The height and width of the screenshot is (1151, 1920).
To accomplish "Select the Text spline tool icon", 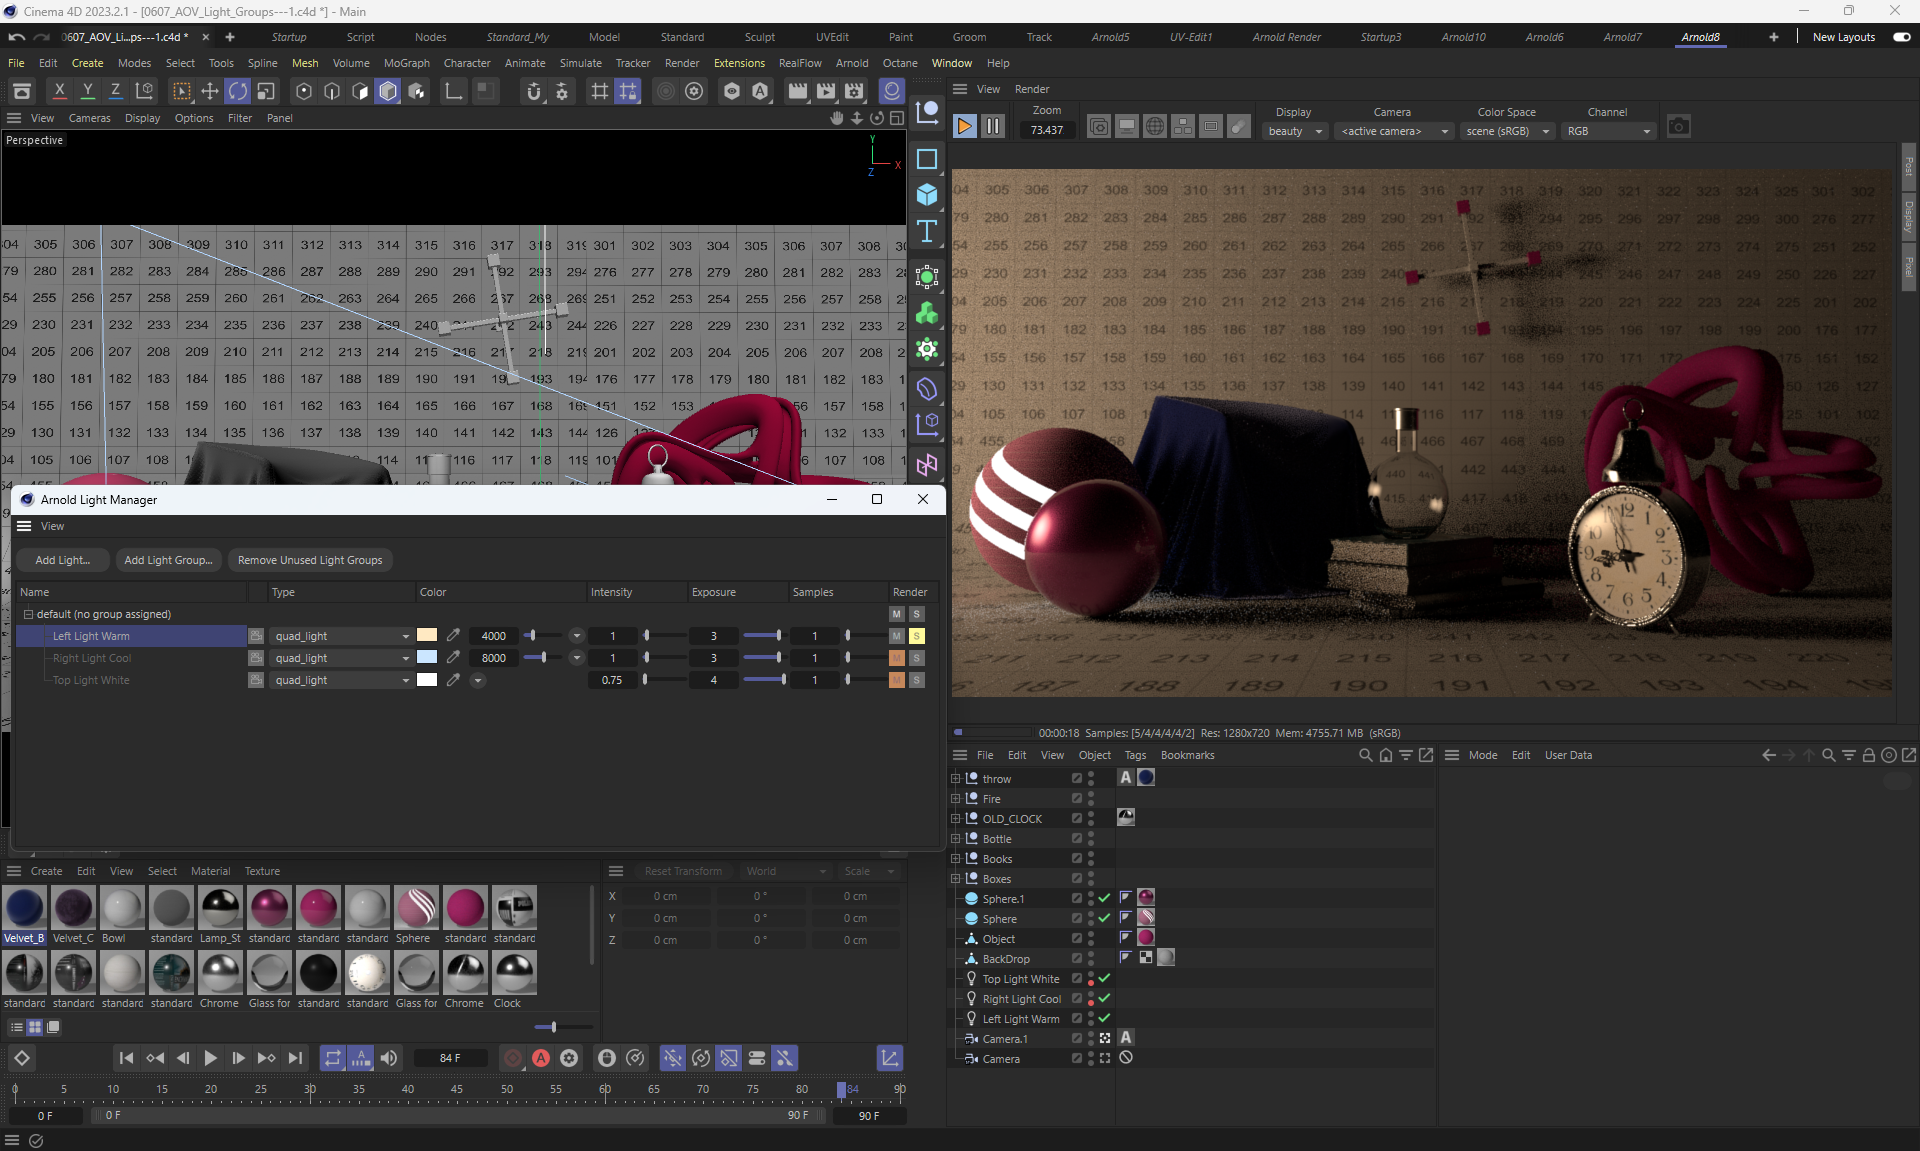I will [x=927, y=232].
